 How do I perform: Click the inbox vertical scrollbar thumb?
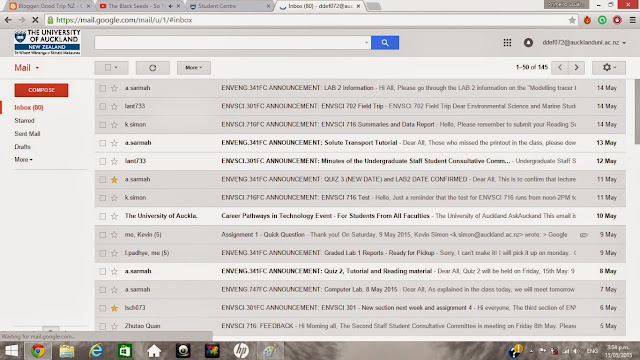(637, 111)
